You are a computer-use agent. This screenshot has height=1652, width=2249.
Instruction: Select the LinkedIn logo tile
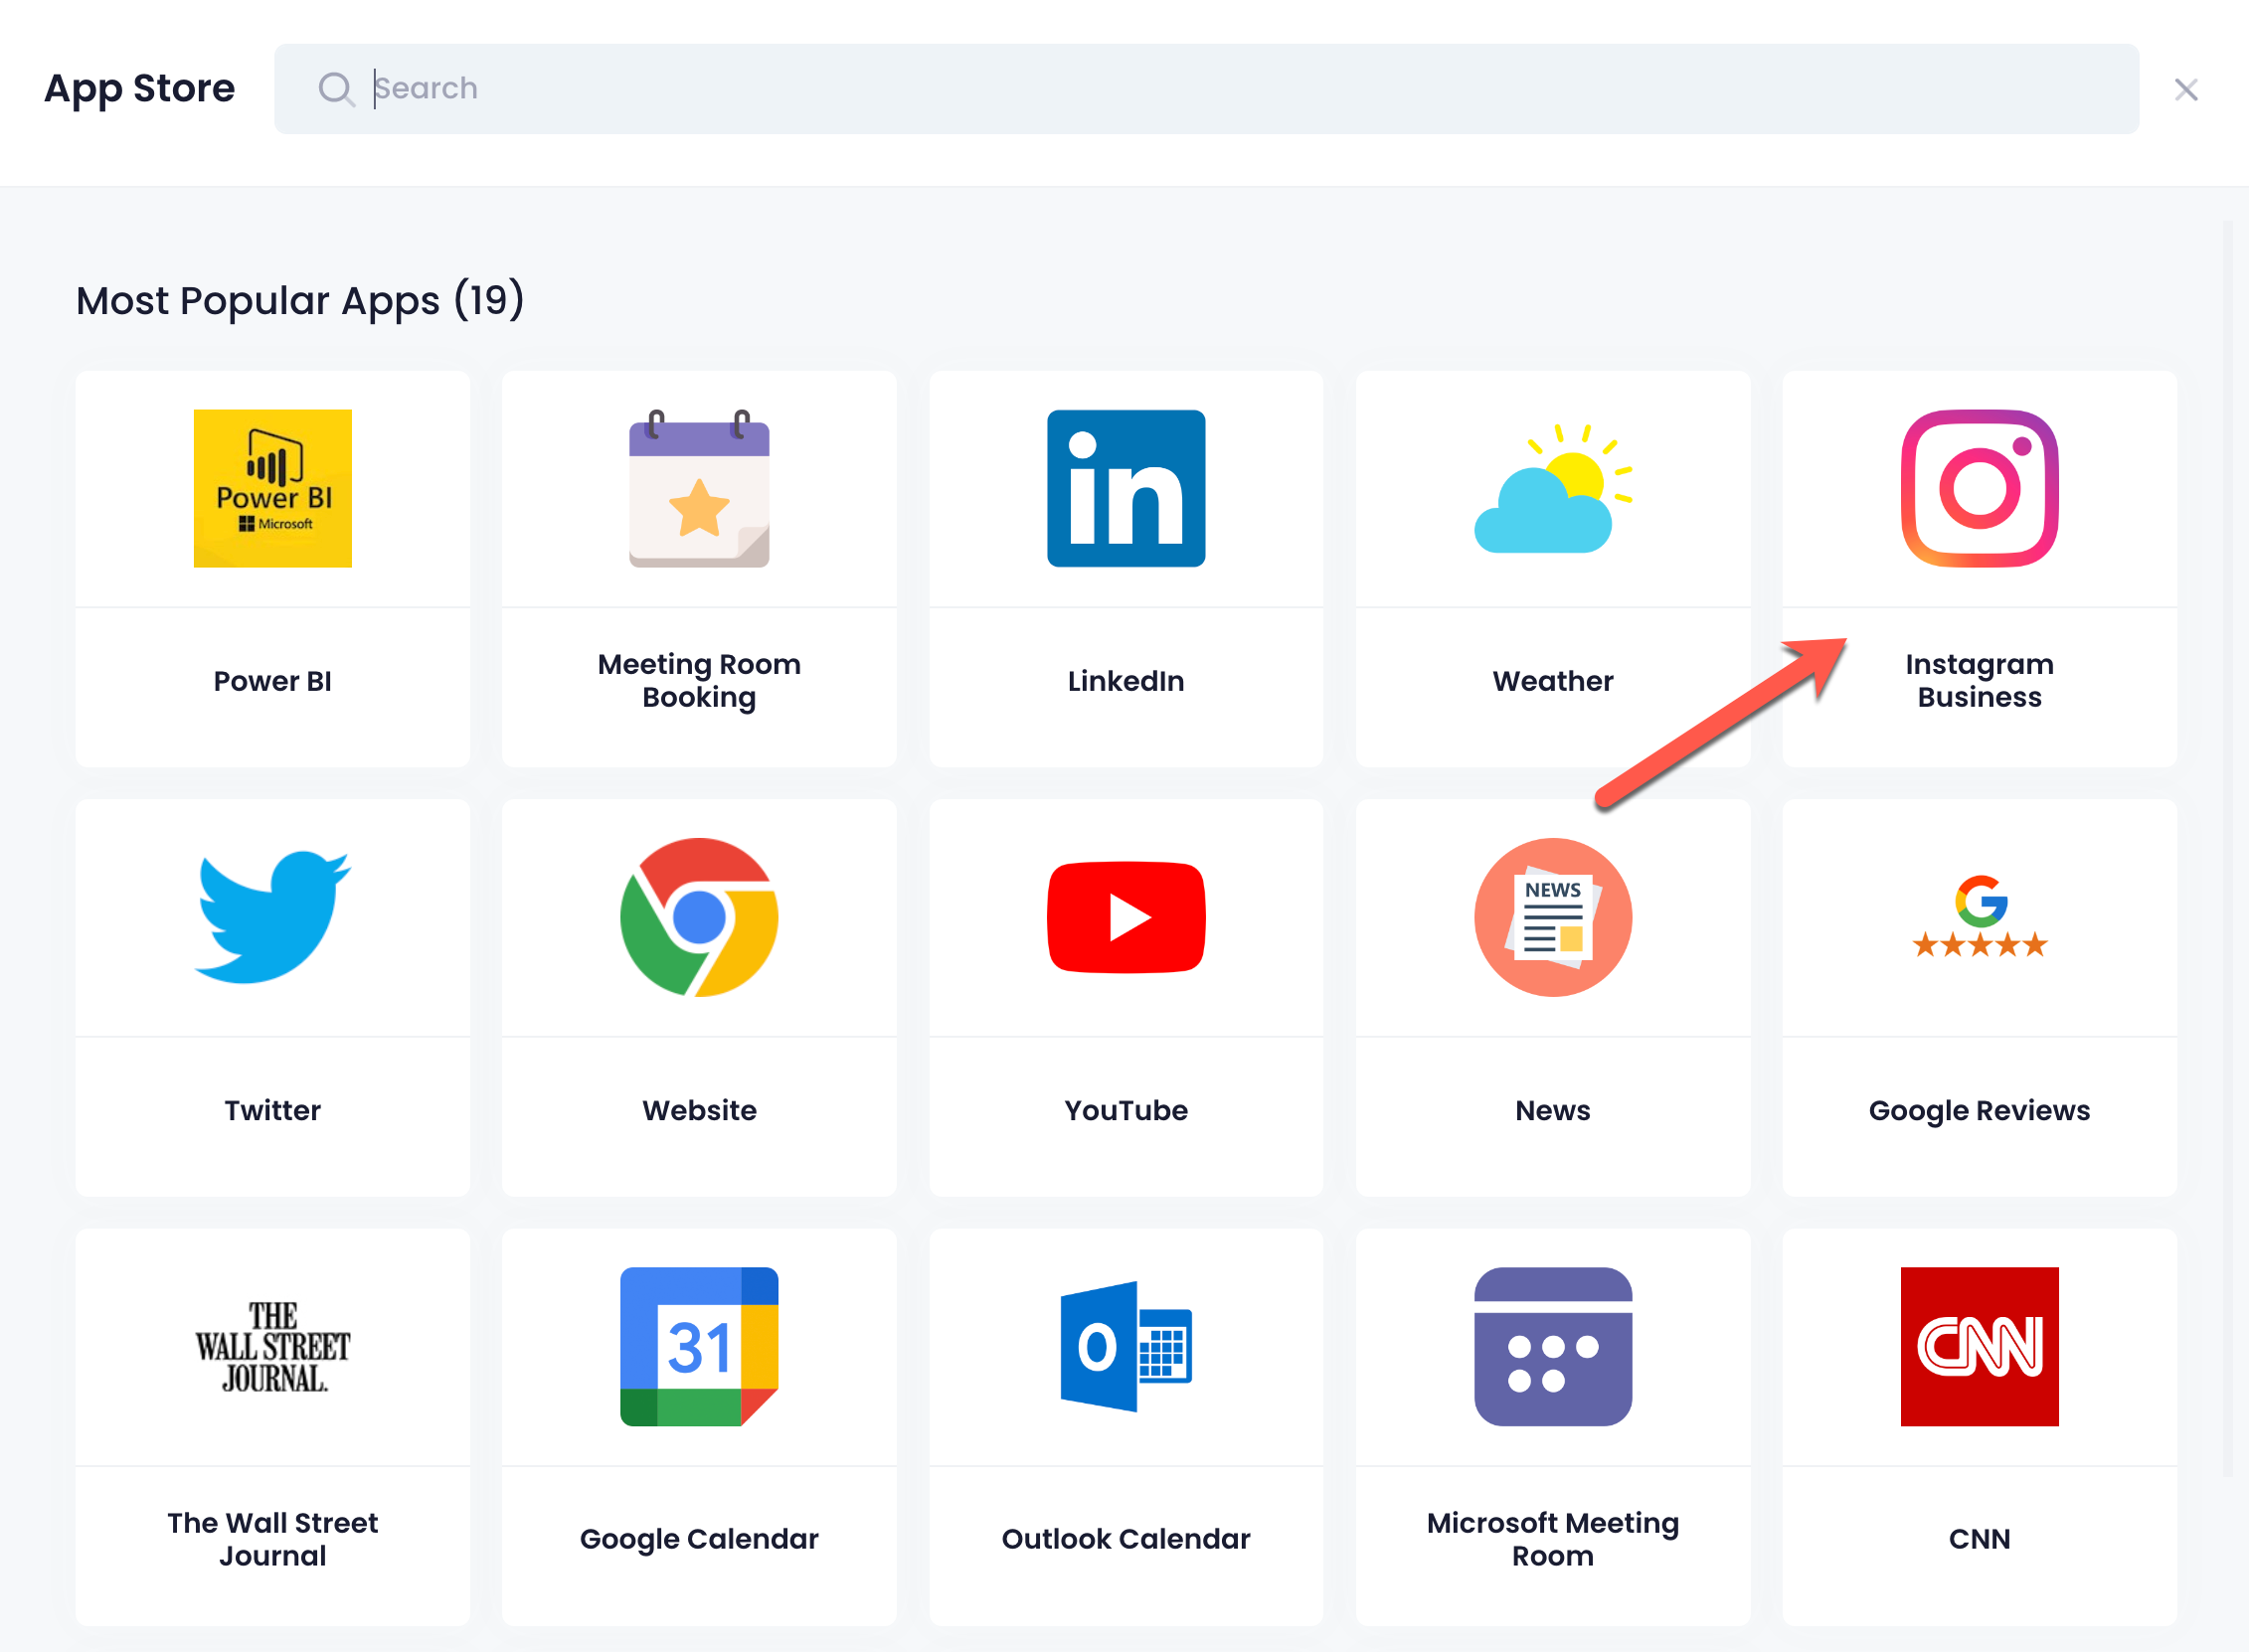pyautogui.click(x=1126, y=488)
